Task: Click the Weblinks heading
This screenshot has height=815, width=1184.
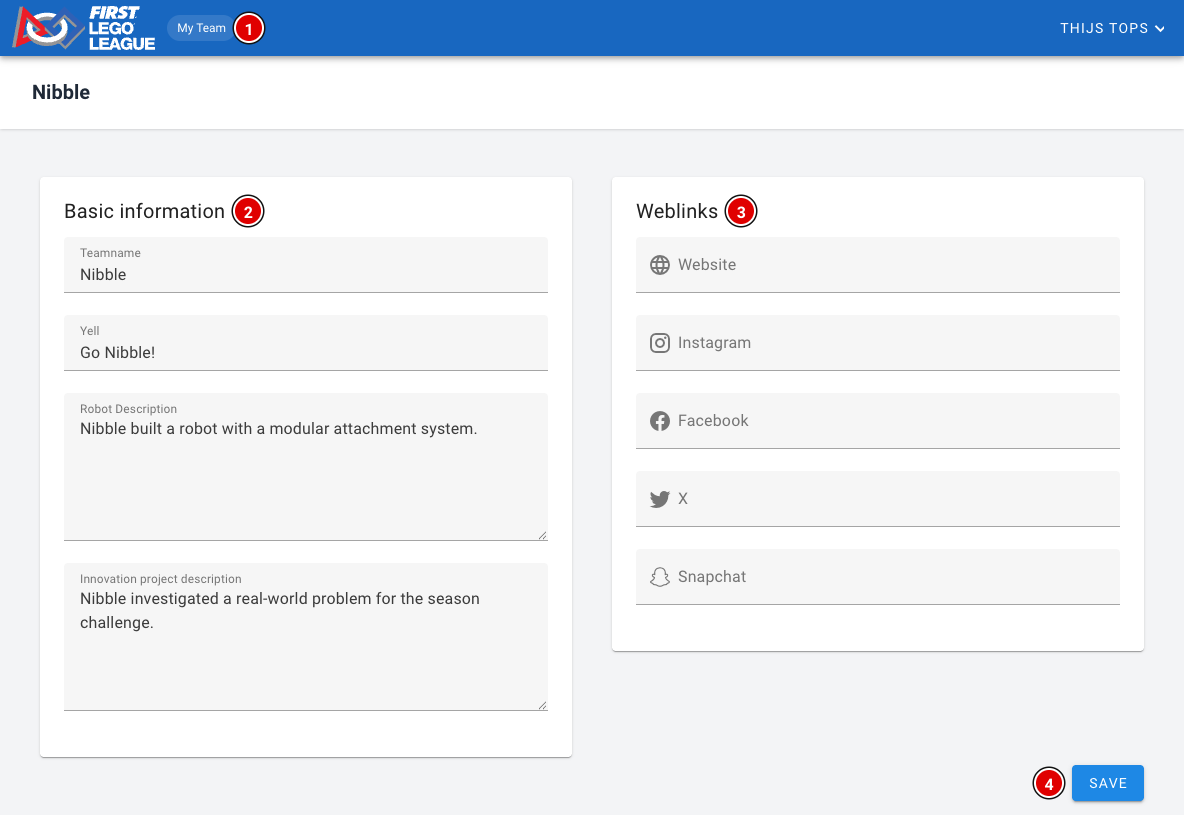Action: [677, 211]
